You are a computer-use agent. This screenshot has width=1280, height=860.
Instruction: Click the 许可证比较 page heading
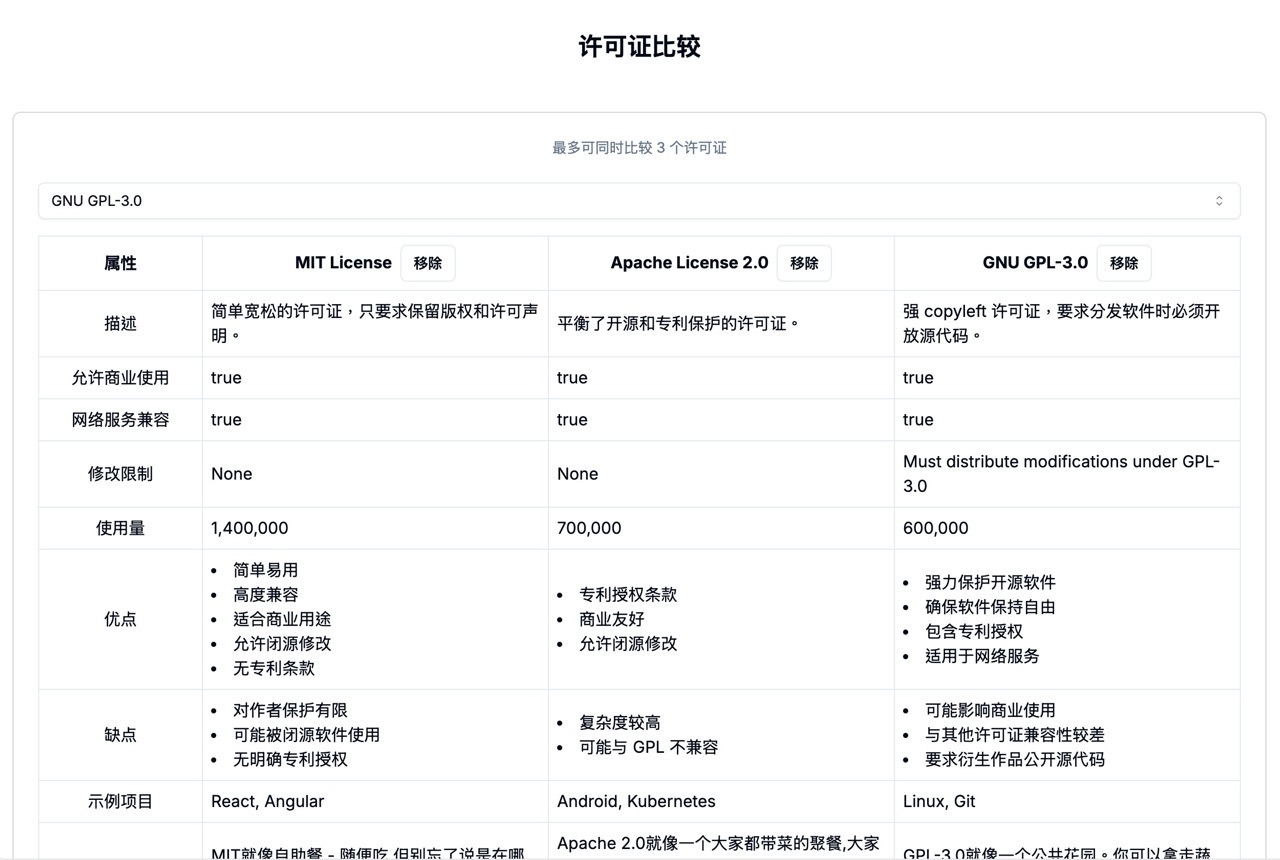coord(639,47)
